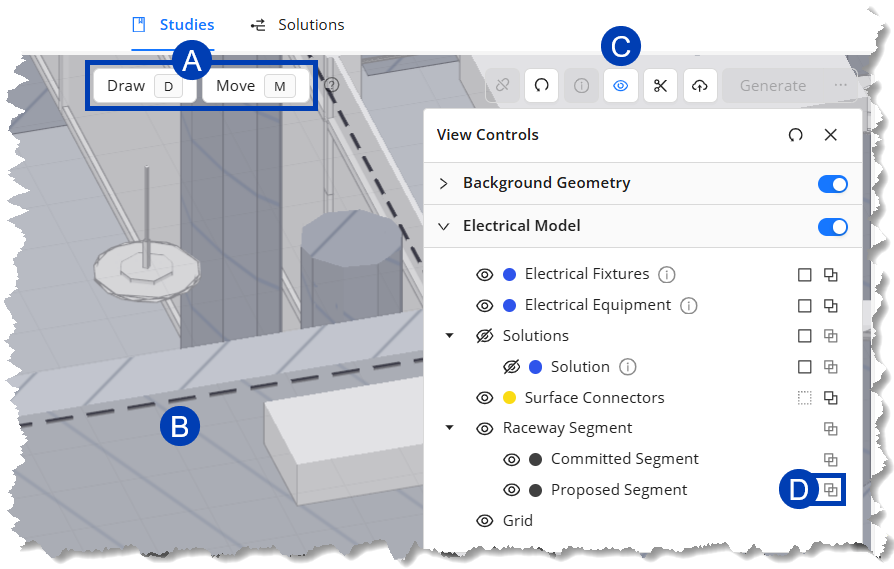Screen dimensions: 894x569
Task: Click the Generate button
Action: point(773,86)
